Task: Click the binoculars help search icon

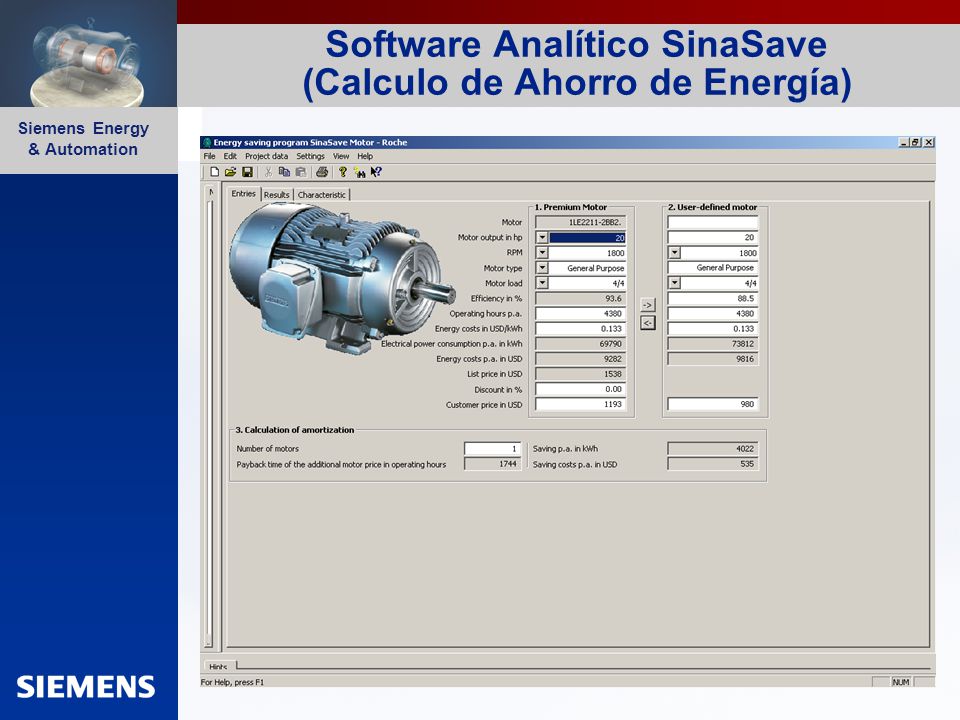Action: (x=359, y=173)
